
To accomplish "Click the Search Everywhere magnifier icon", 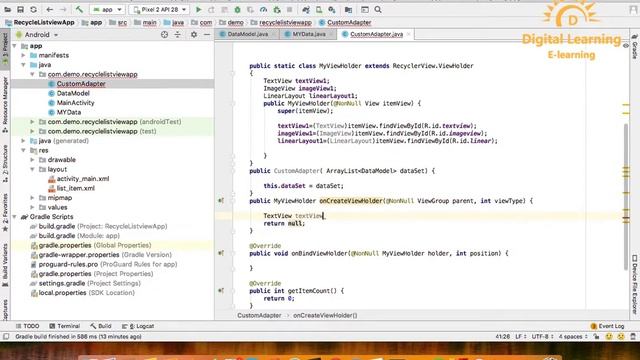I will (378, 9).
